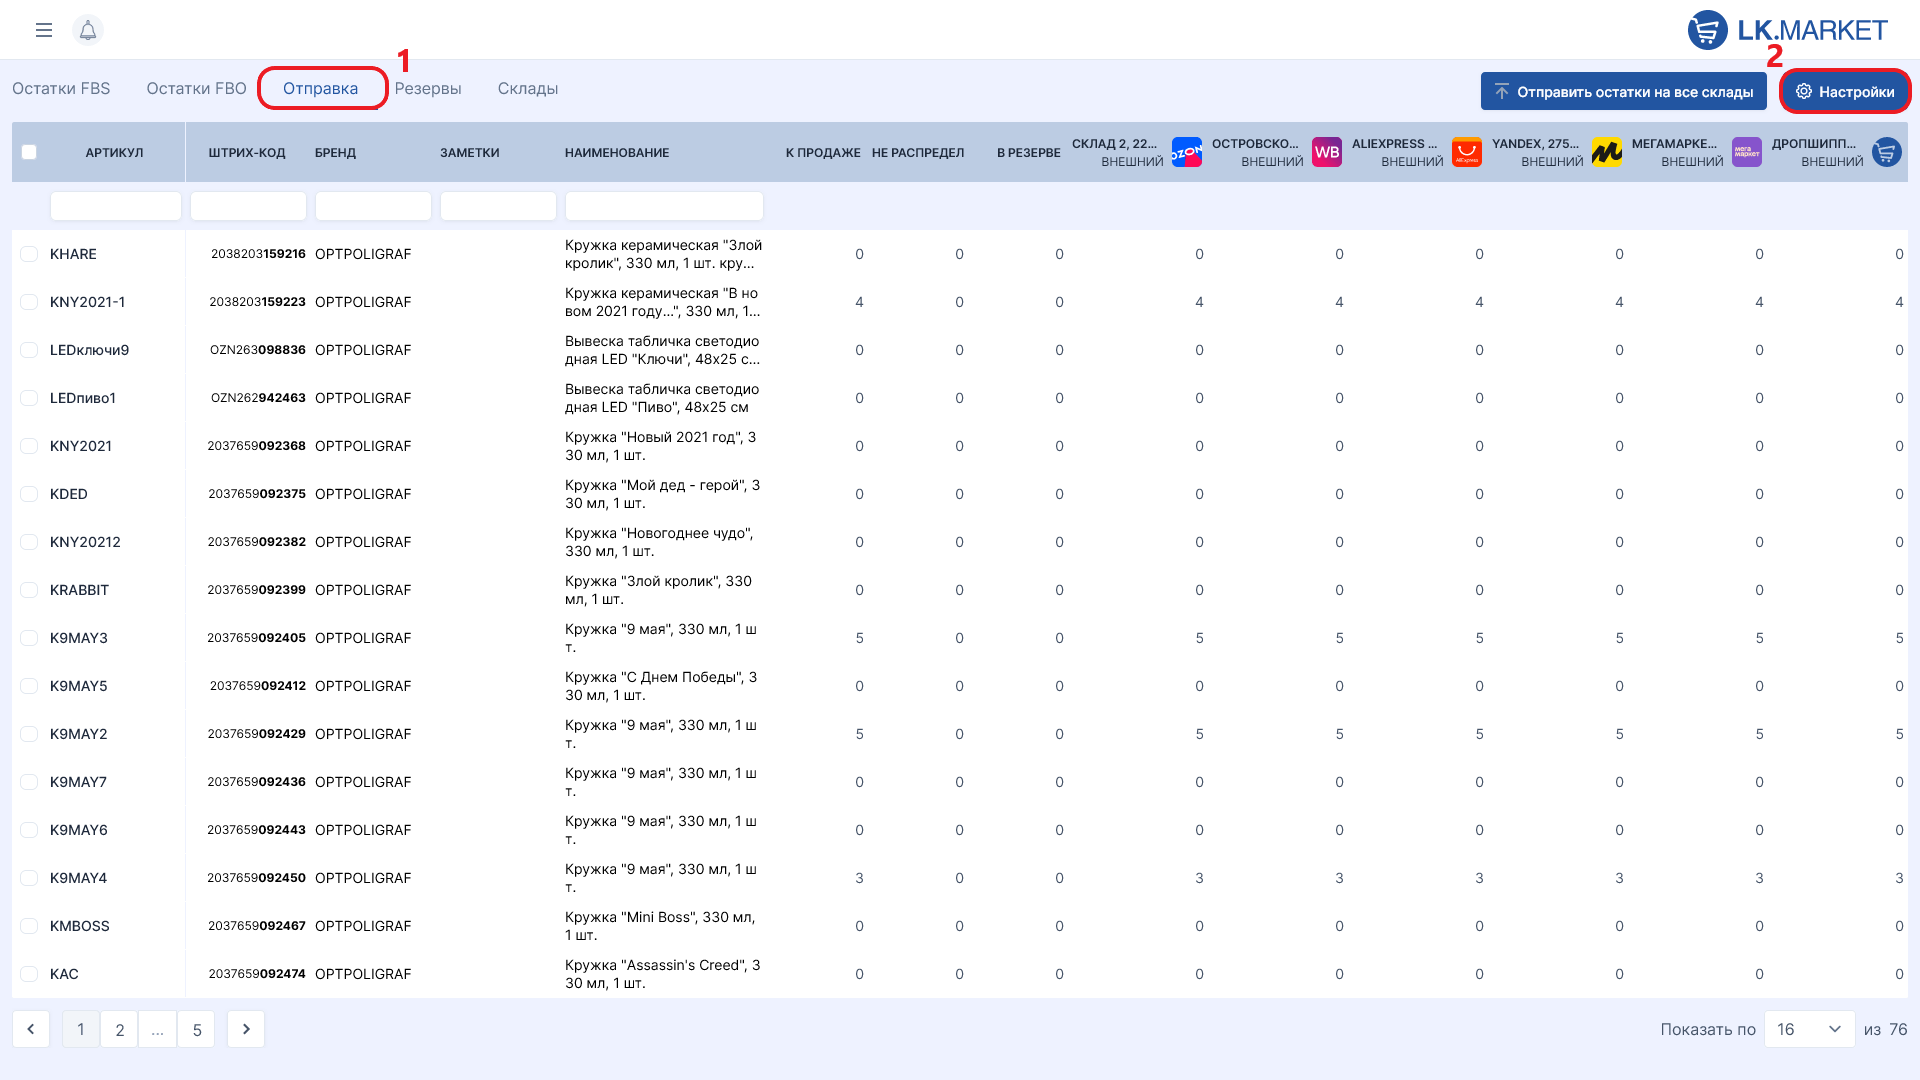Check the KHARE row checkbox
The image size is (1920, 1080).
pos(29,254)
